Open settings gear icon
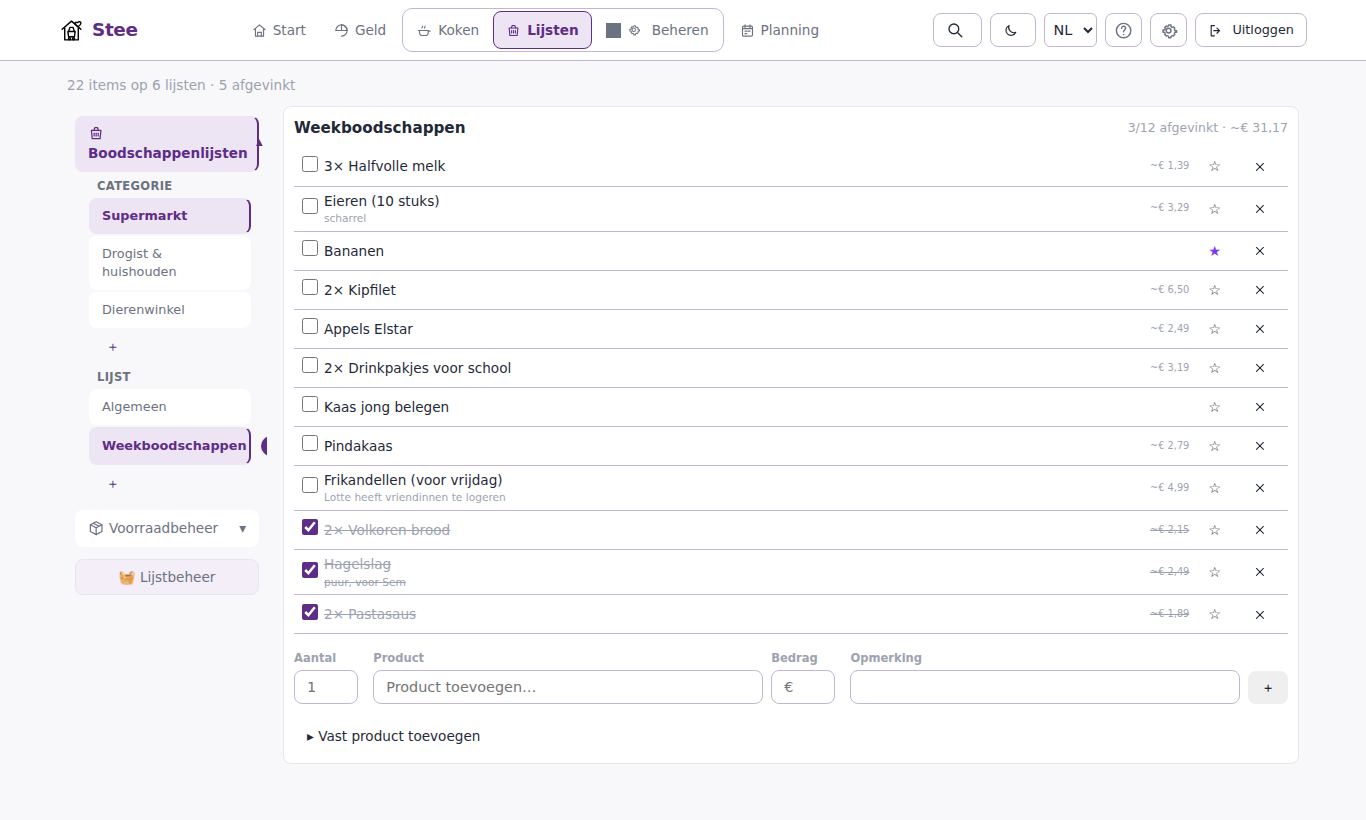 pyautogui.click(x=1169, y=30)
